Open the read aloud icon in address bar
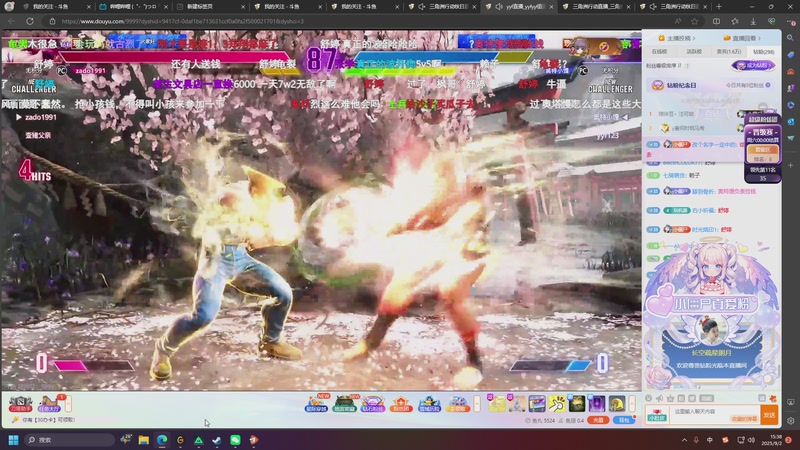This screenshot has width=800, height=450. (678, 21)
